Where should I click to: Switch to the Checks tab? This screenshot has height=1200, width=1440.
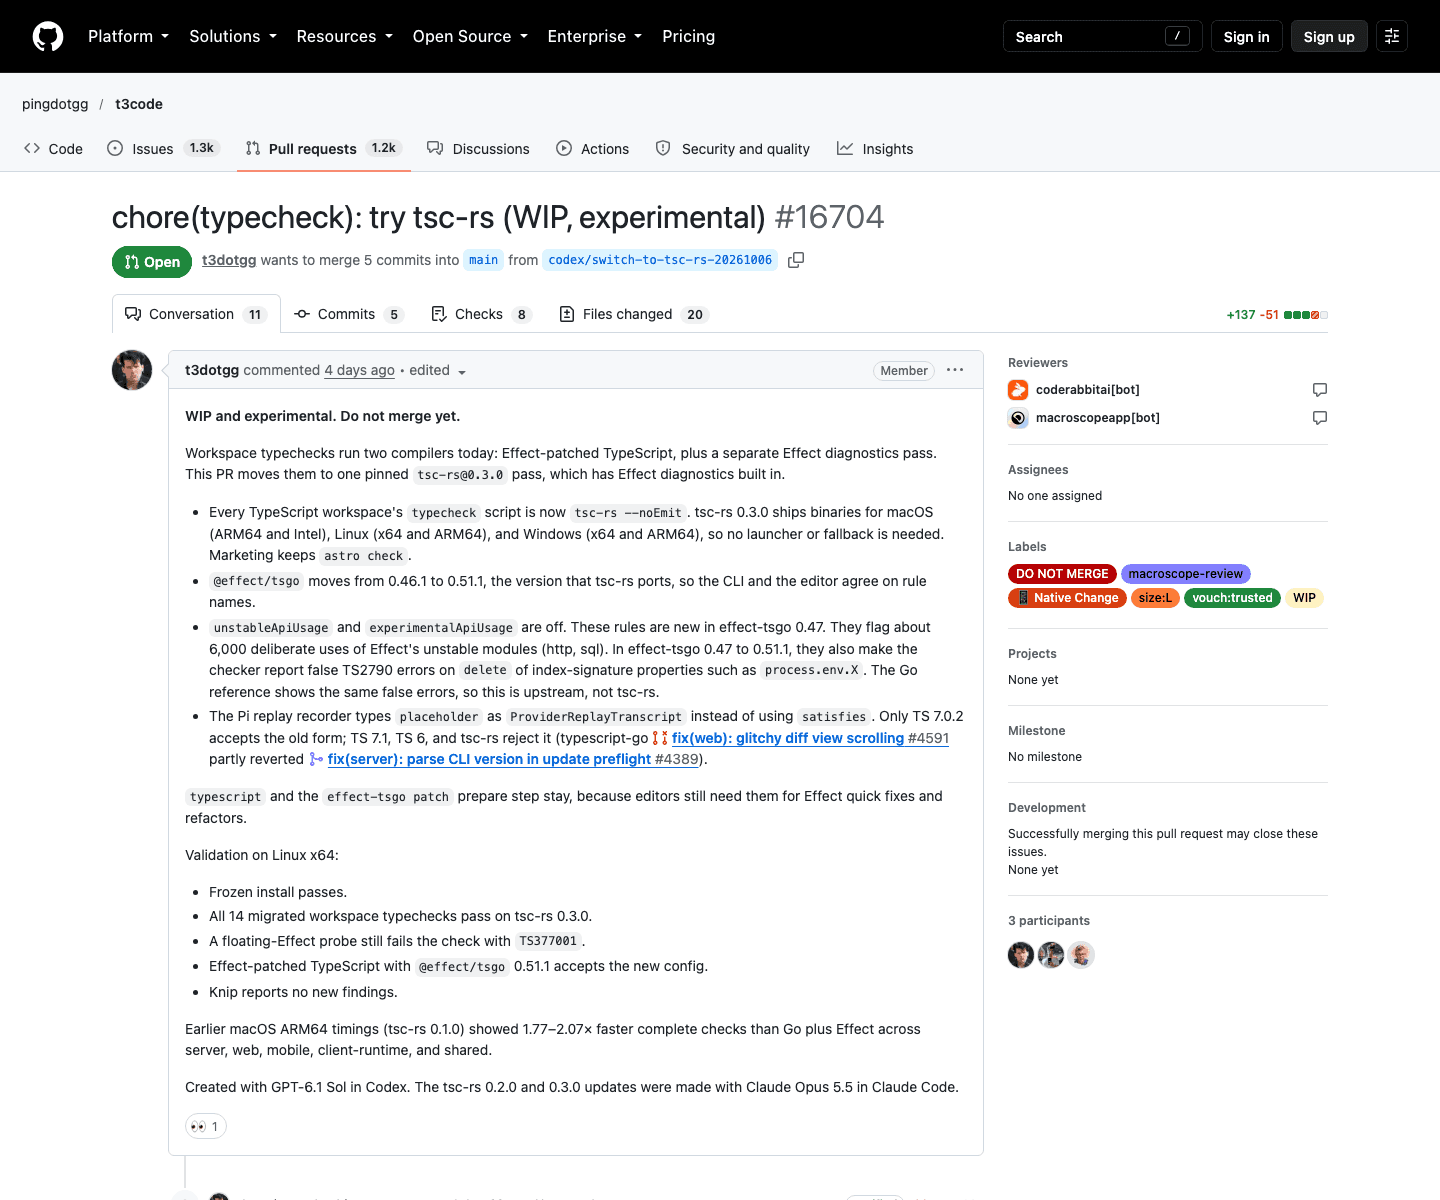click(x=480, y=314)
